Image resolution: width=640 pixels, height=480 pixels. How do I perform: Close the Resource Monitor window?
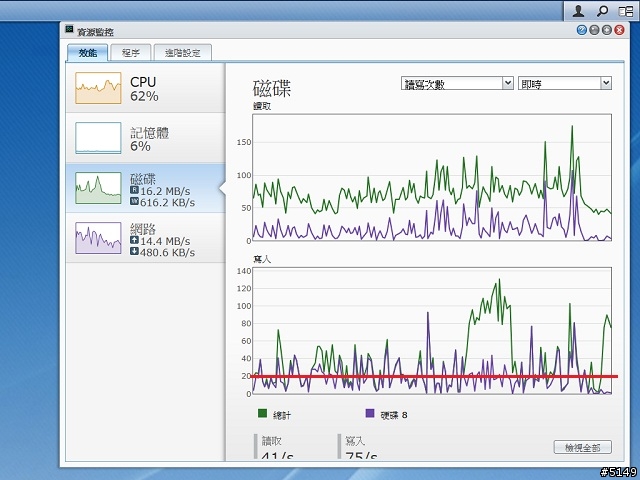coord(620,30)
